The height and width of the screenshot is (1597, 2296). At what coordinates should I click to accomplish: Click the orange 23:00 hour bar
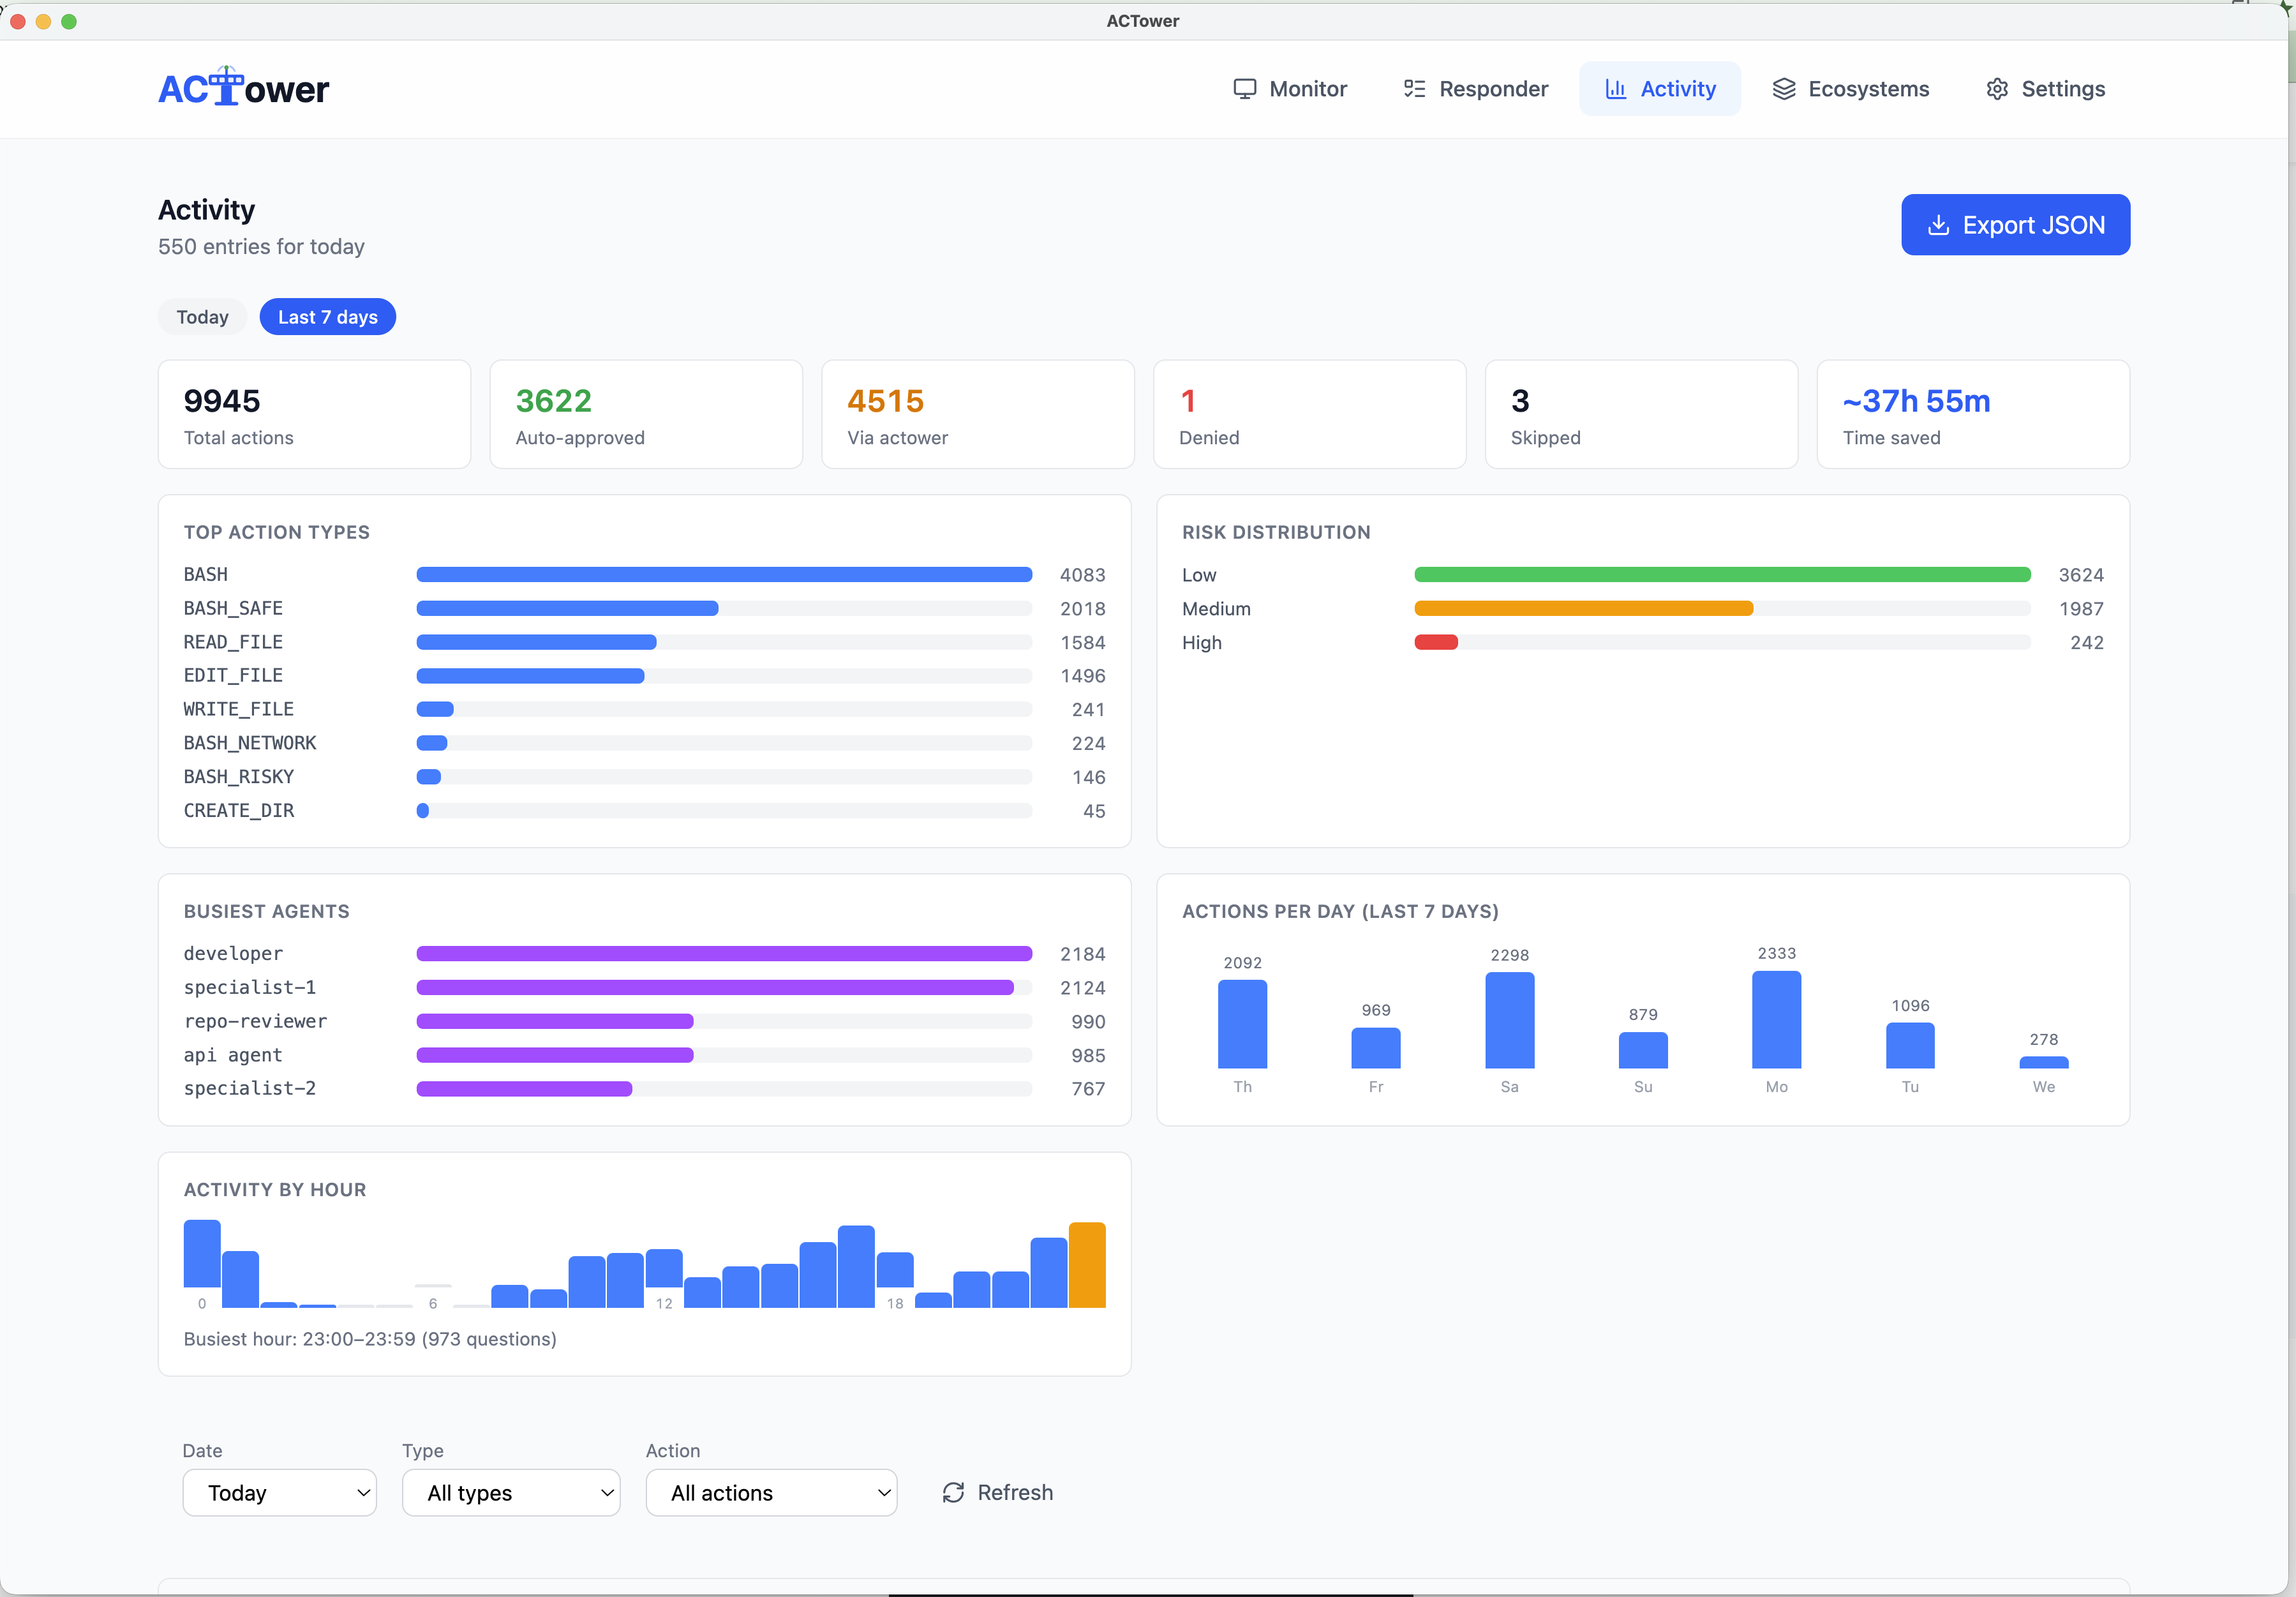point(1087,1264)
